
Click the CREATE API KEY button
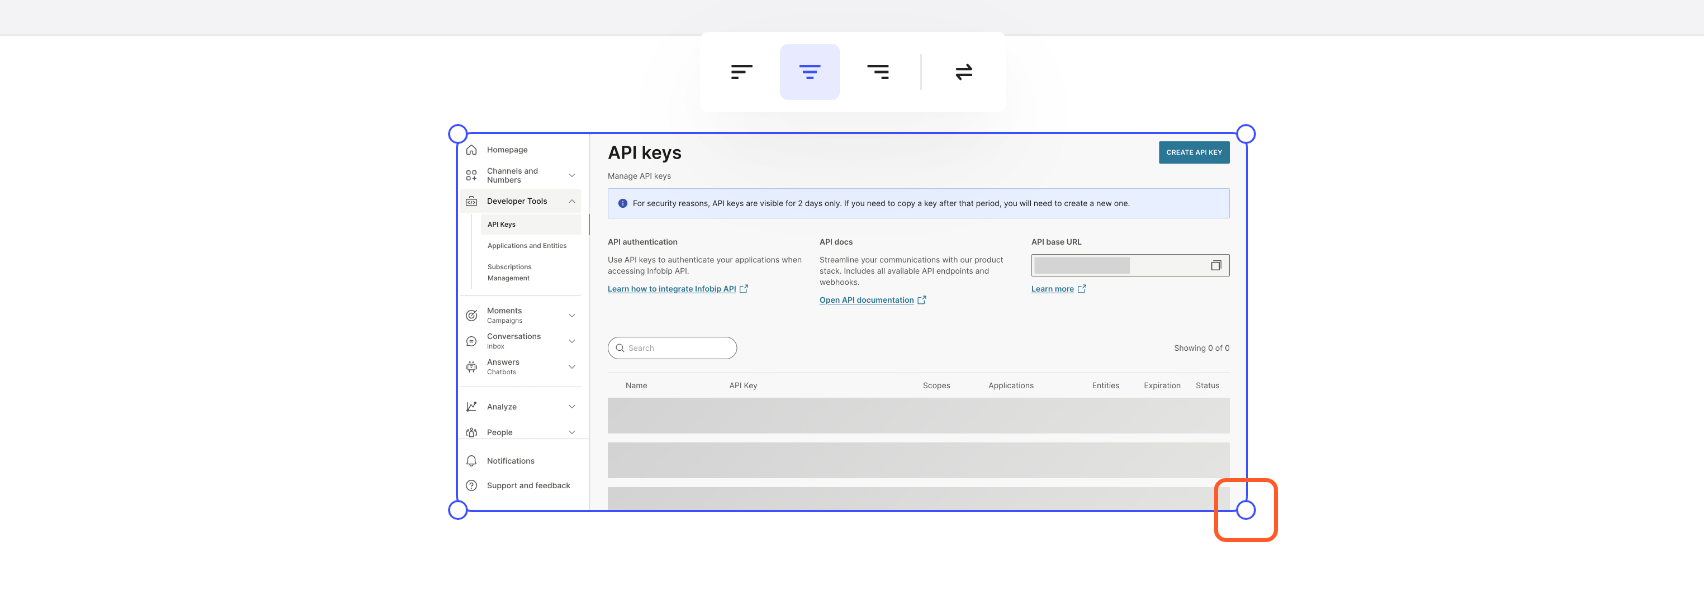tap(1194, 152)
